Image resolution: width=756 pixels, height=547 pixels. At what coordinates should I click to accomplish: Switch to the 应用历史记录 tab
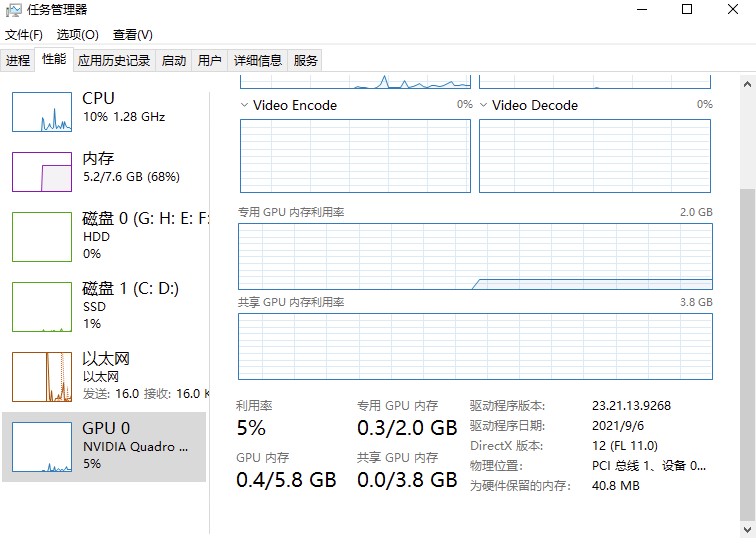click(114, 60)
